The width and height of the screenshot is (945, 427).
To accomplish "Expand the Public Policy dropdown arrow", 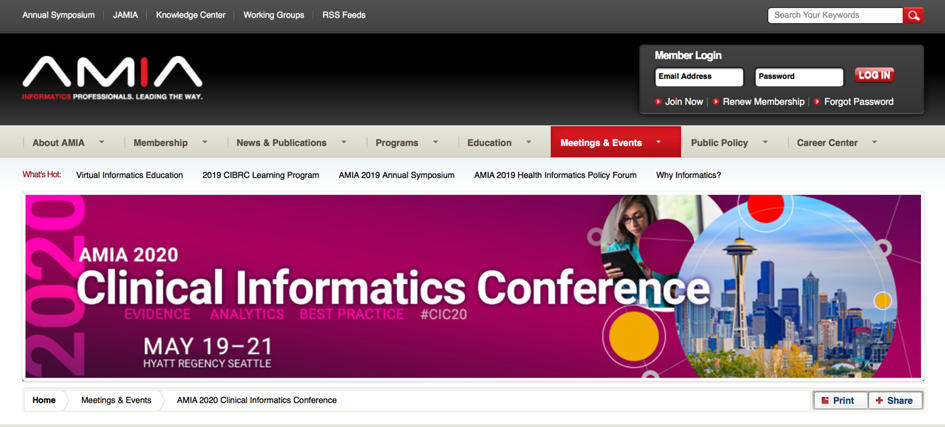I will tap(765, 142).
